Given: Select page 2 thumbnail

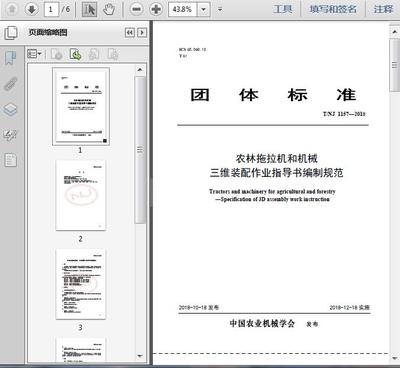Looking at the screenshot, I should (81, 195).
